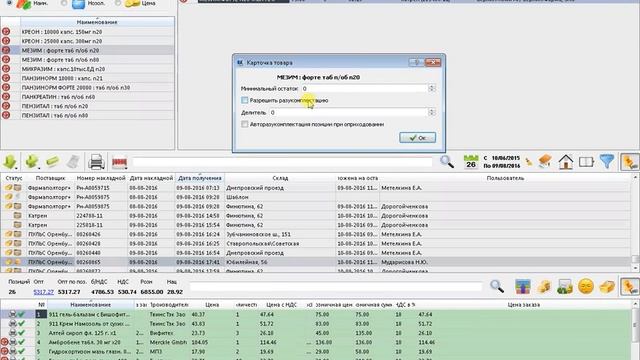The width and height of the screenshot is (640, 360).
Task: Select invoice row number 00260426
Action: (x=316, y=234)
